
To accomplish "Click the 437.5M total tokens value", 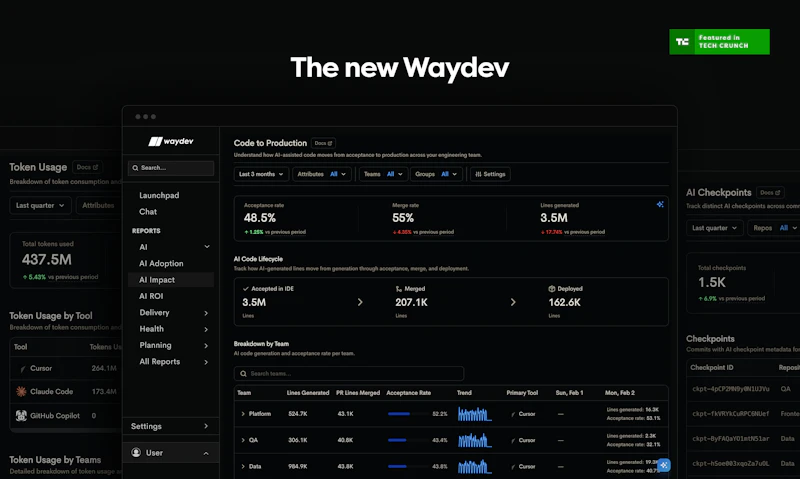I will 46,260.
